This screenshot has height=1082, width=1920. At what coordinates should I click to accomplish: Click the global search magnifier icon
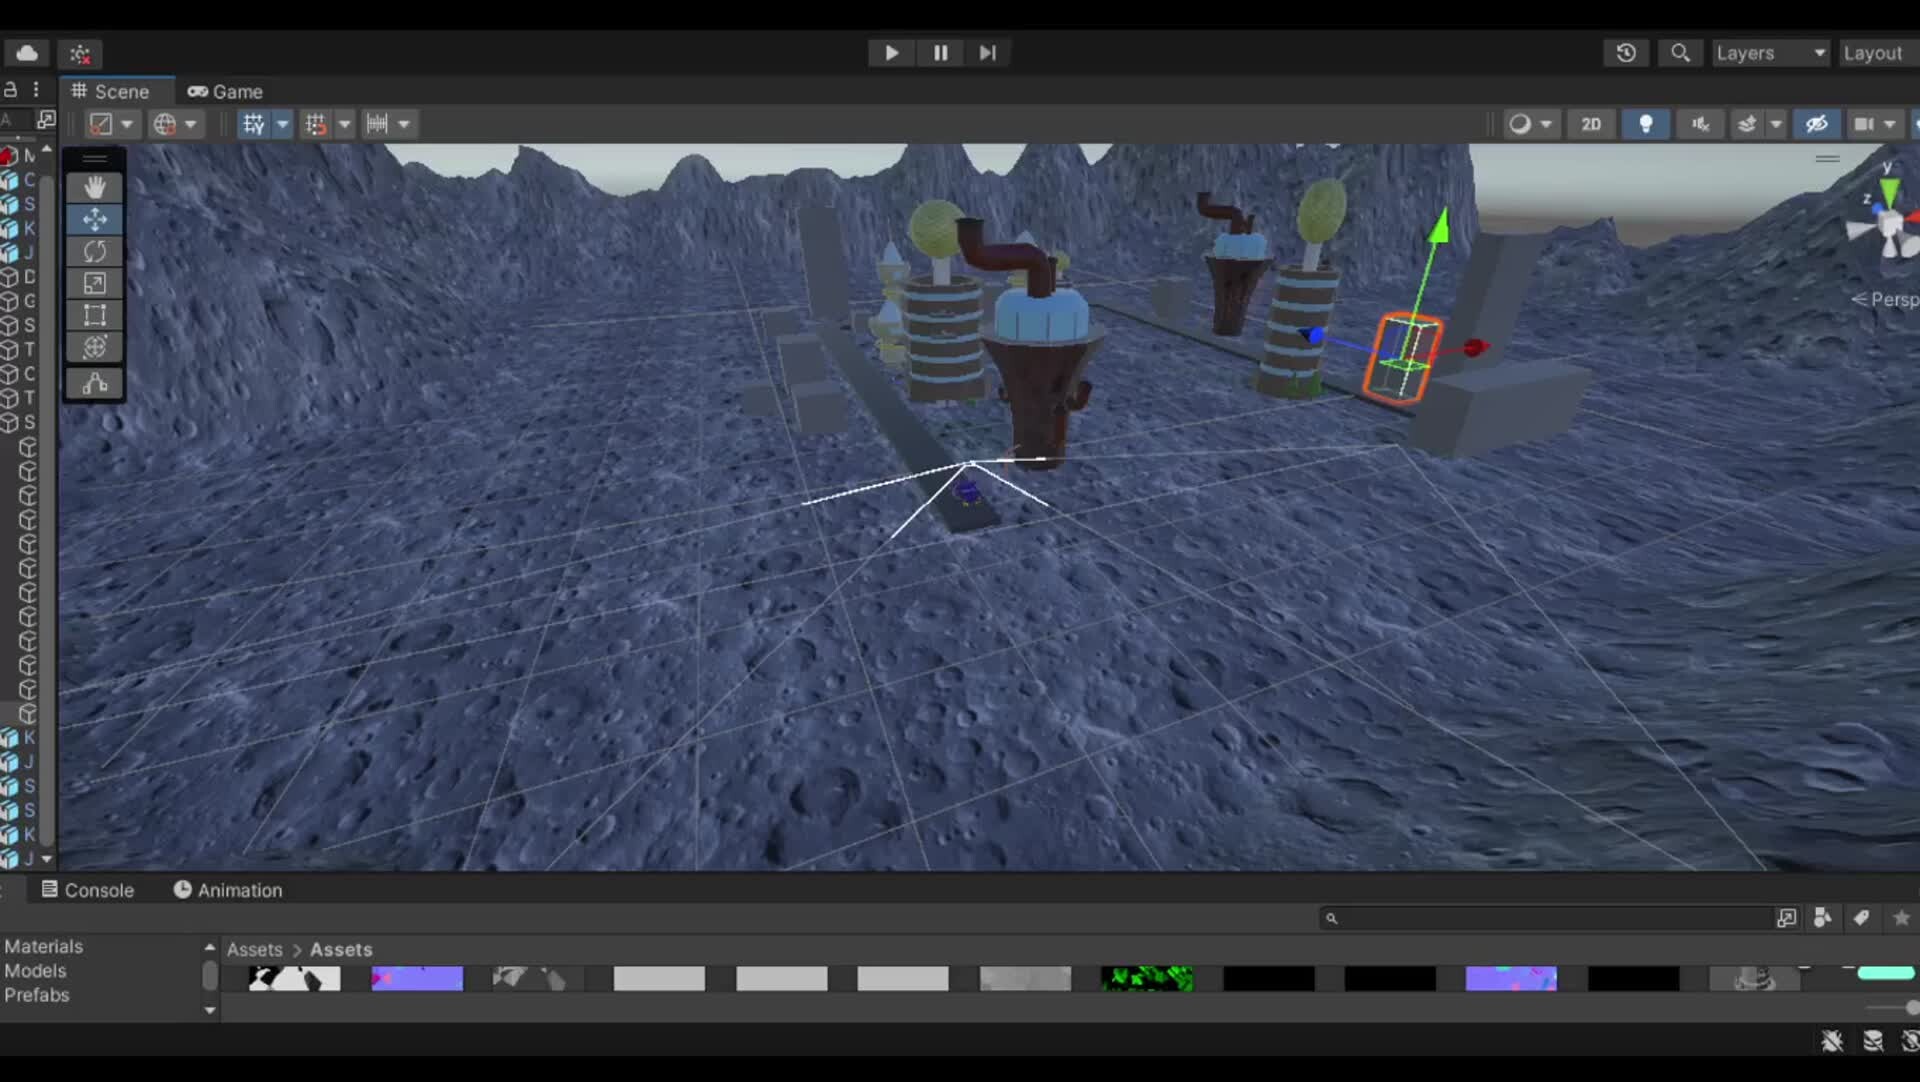(x=1680, y=53)
